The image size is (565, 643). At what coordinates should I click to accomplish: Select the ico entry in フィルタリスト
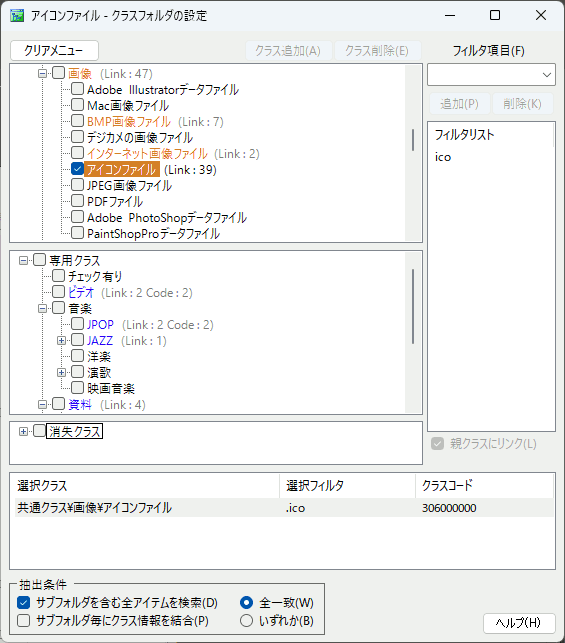(443, 157)
